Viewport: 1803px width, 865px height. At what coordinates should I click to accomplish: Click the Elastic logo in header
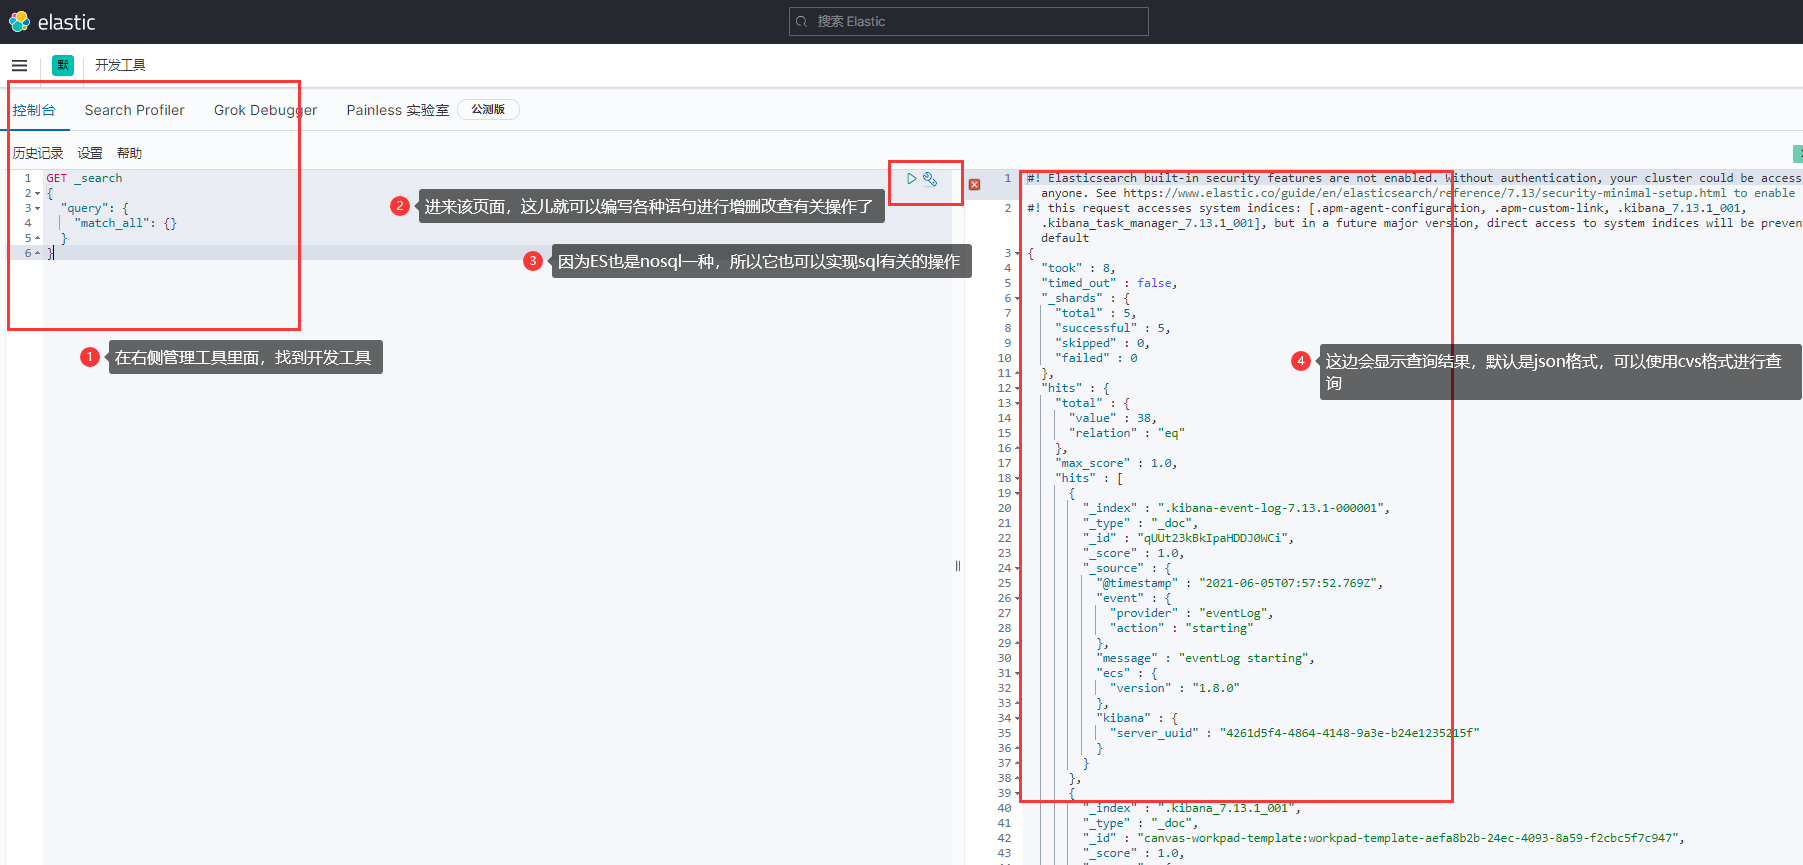tap(52, 22)
